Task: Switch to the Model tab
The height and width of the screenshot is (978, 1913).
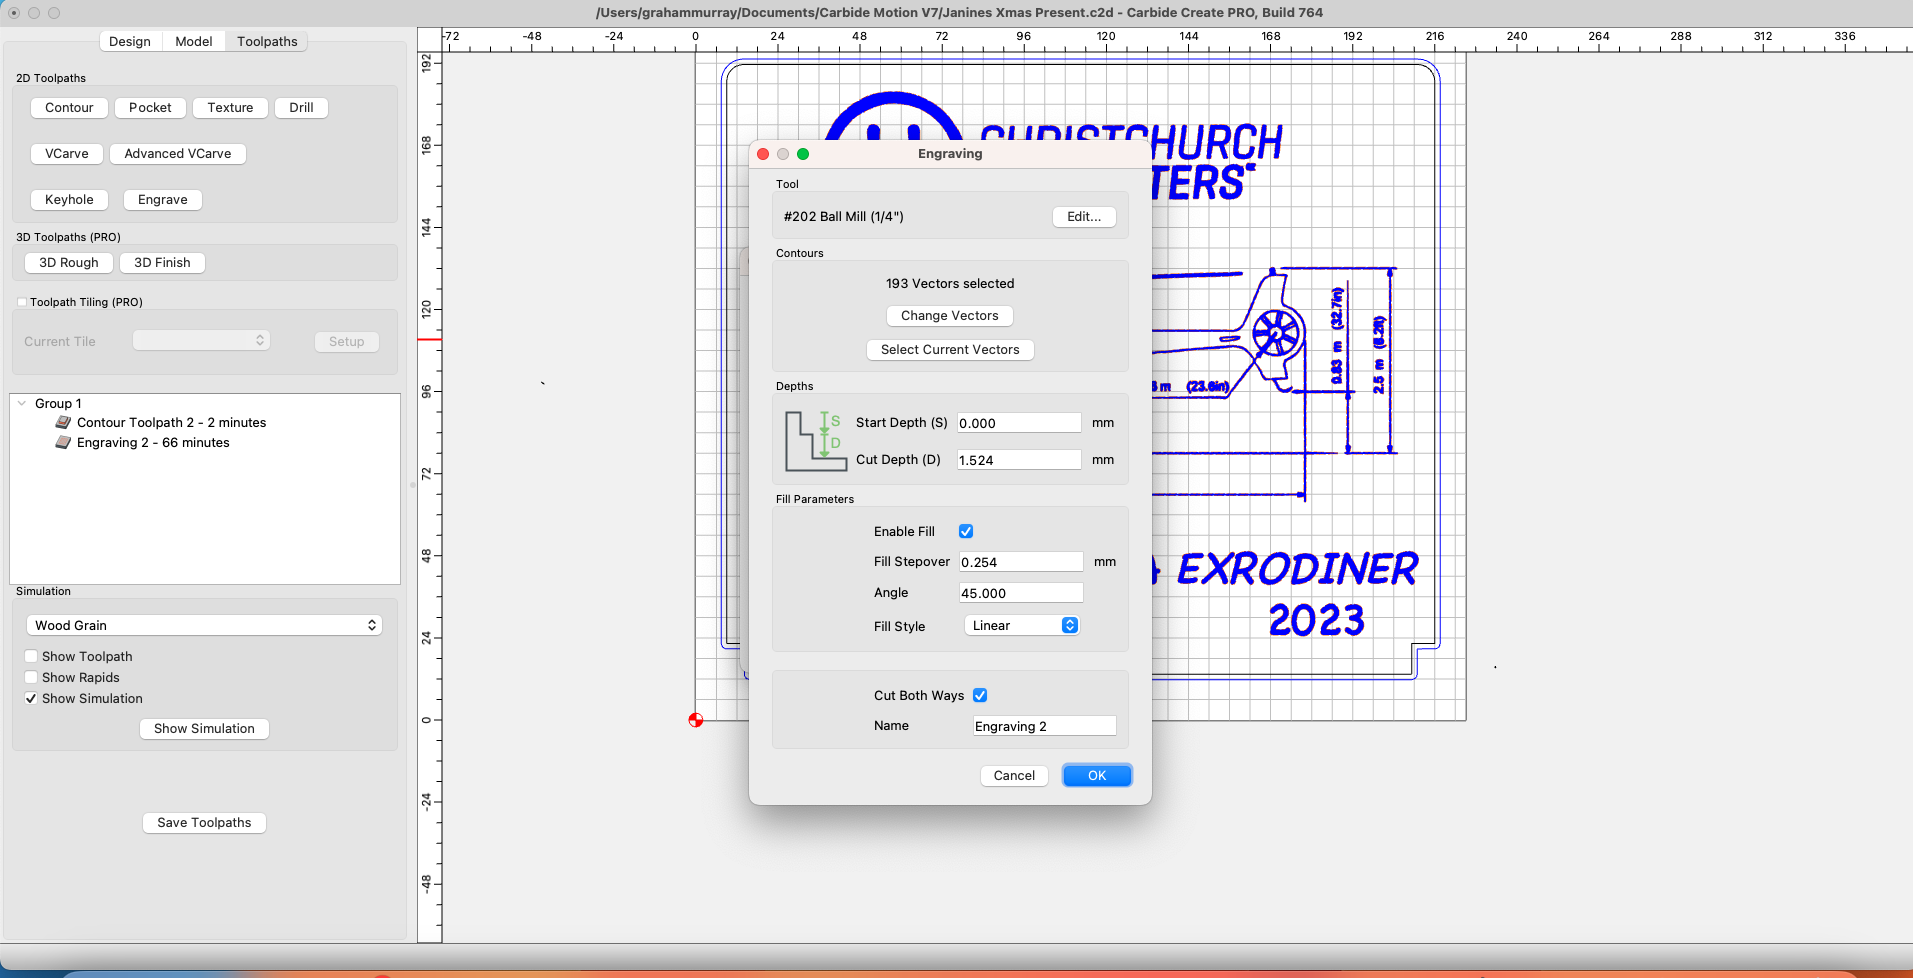Action: tap(193, 42)
